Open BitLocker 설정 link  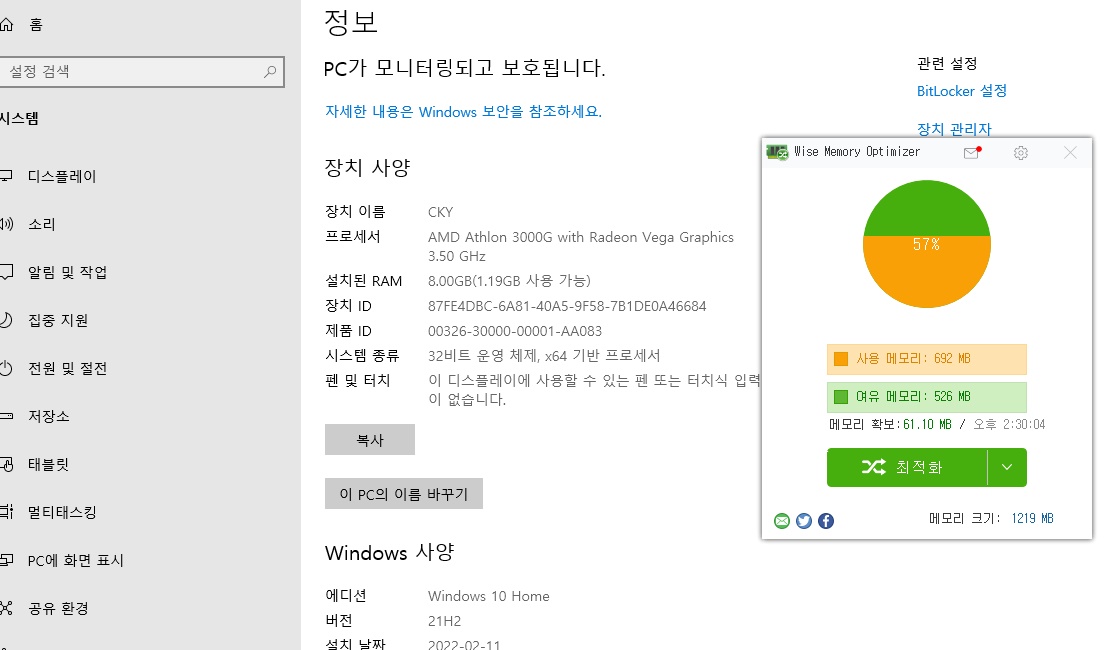click(x=961, y=91)
